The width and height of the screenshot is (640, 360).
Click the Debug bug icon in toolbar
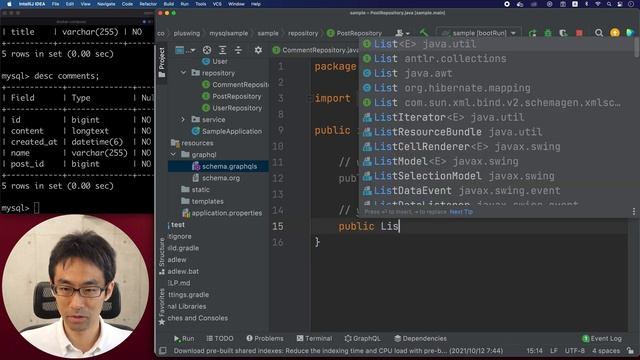548,33
